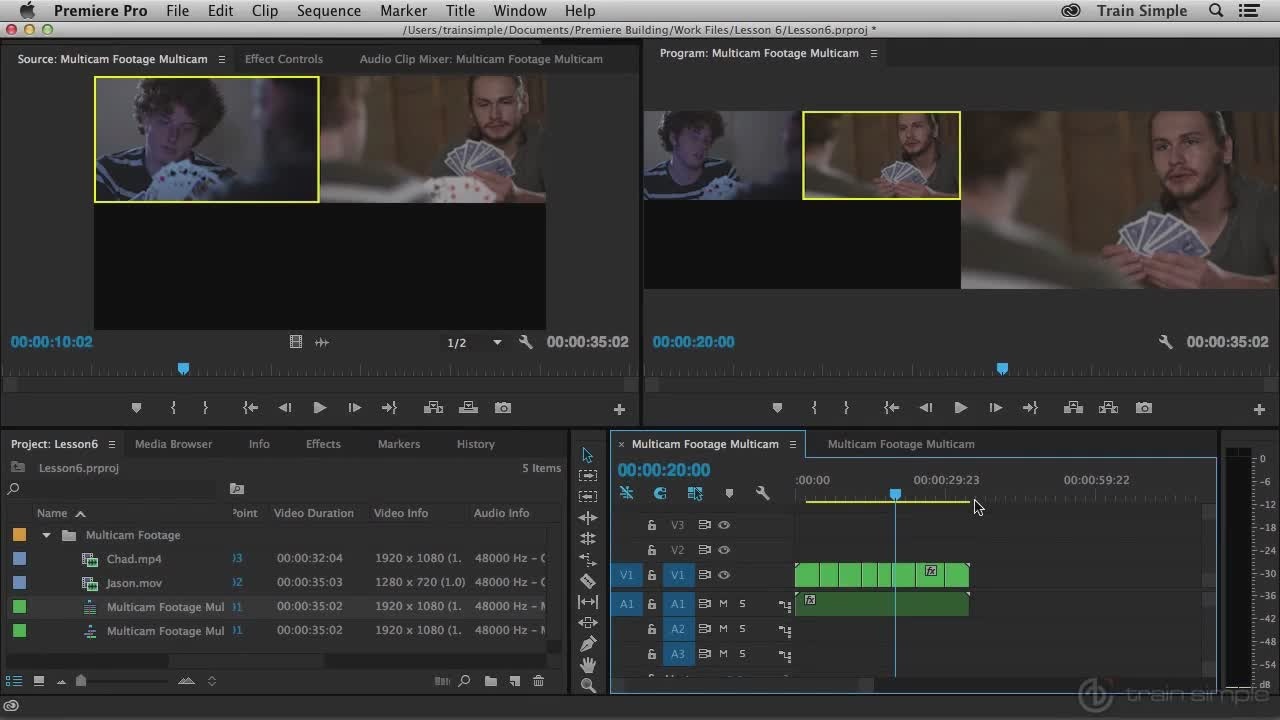Toggle V1 track output eye
This screenshot has height=720, width=1280.
pyautogui.click(x=724, y=575)
